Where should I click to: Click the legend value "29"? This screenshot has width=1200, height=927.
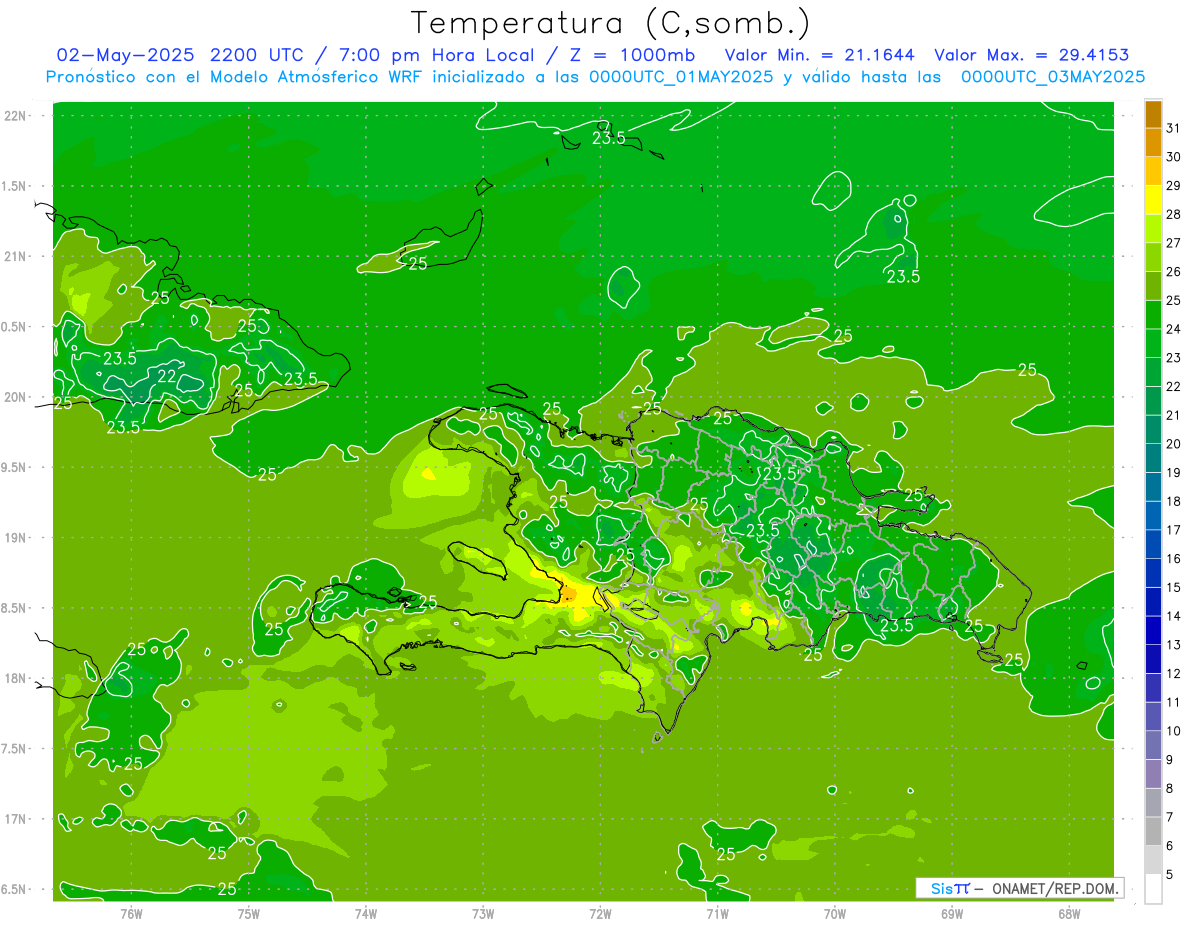[1173, 186]
